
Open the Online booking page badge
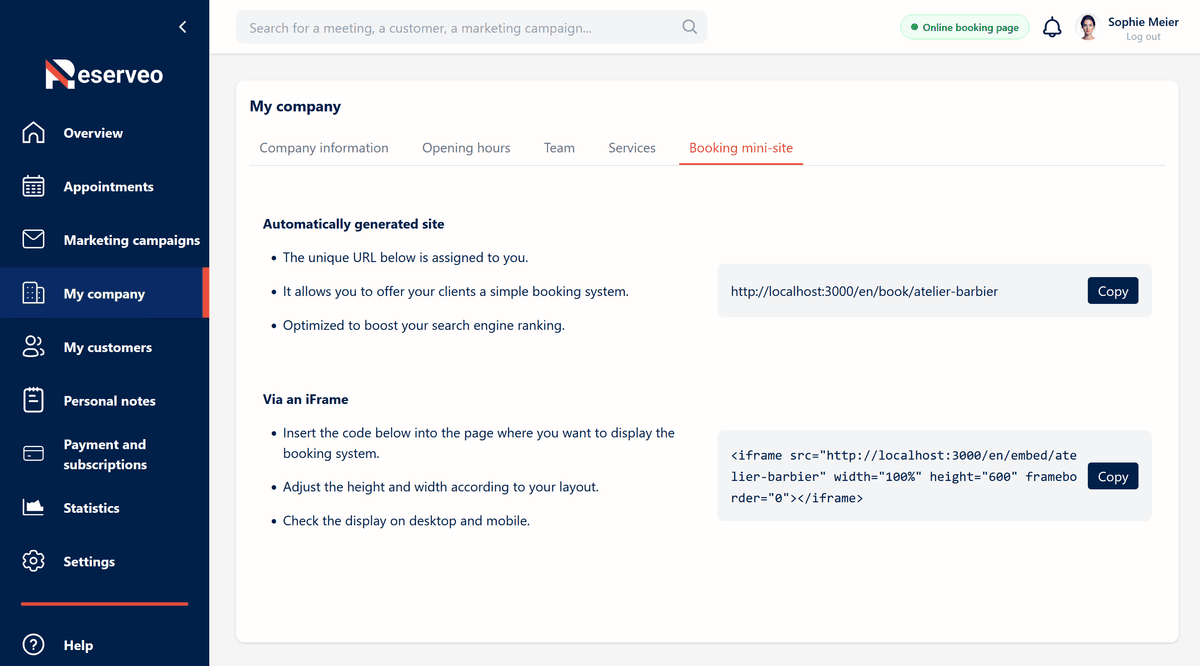(x=965, y=28)
